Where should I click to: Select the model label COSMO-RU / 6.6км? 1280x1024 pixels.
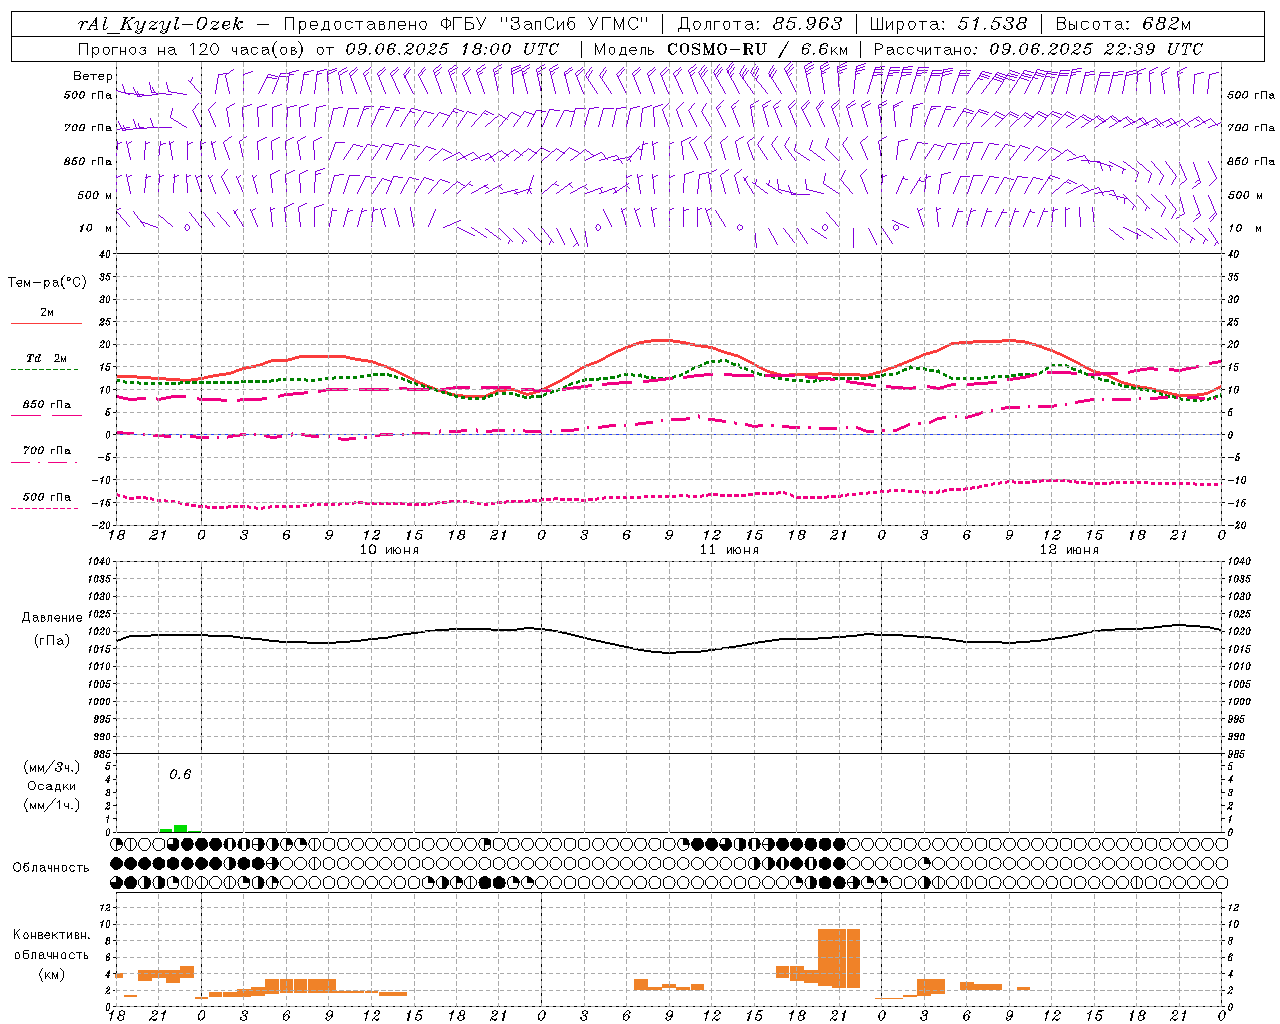pos(758,49)
